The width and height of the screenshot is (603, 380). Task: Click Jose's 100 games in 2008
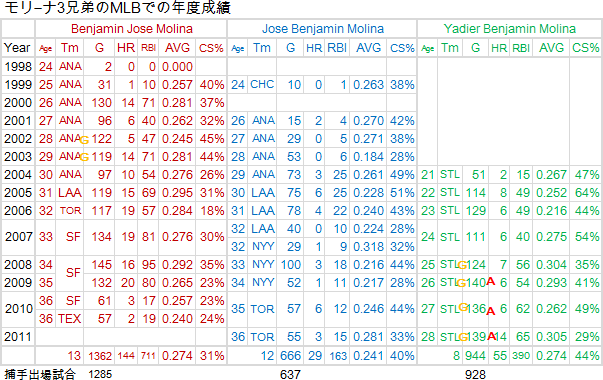pos(291,265)
